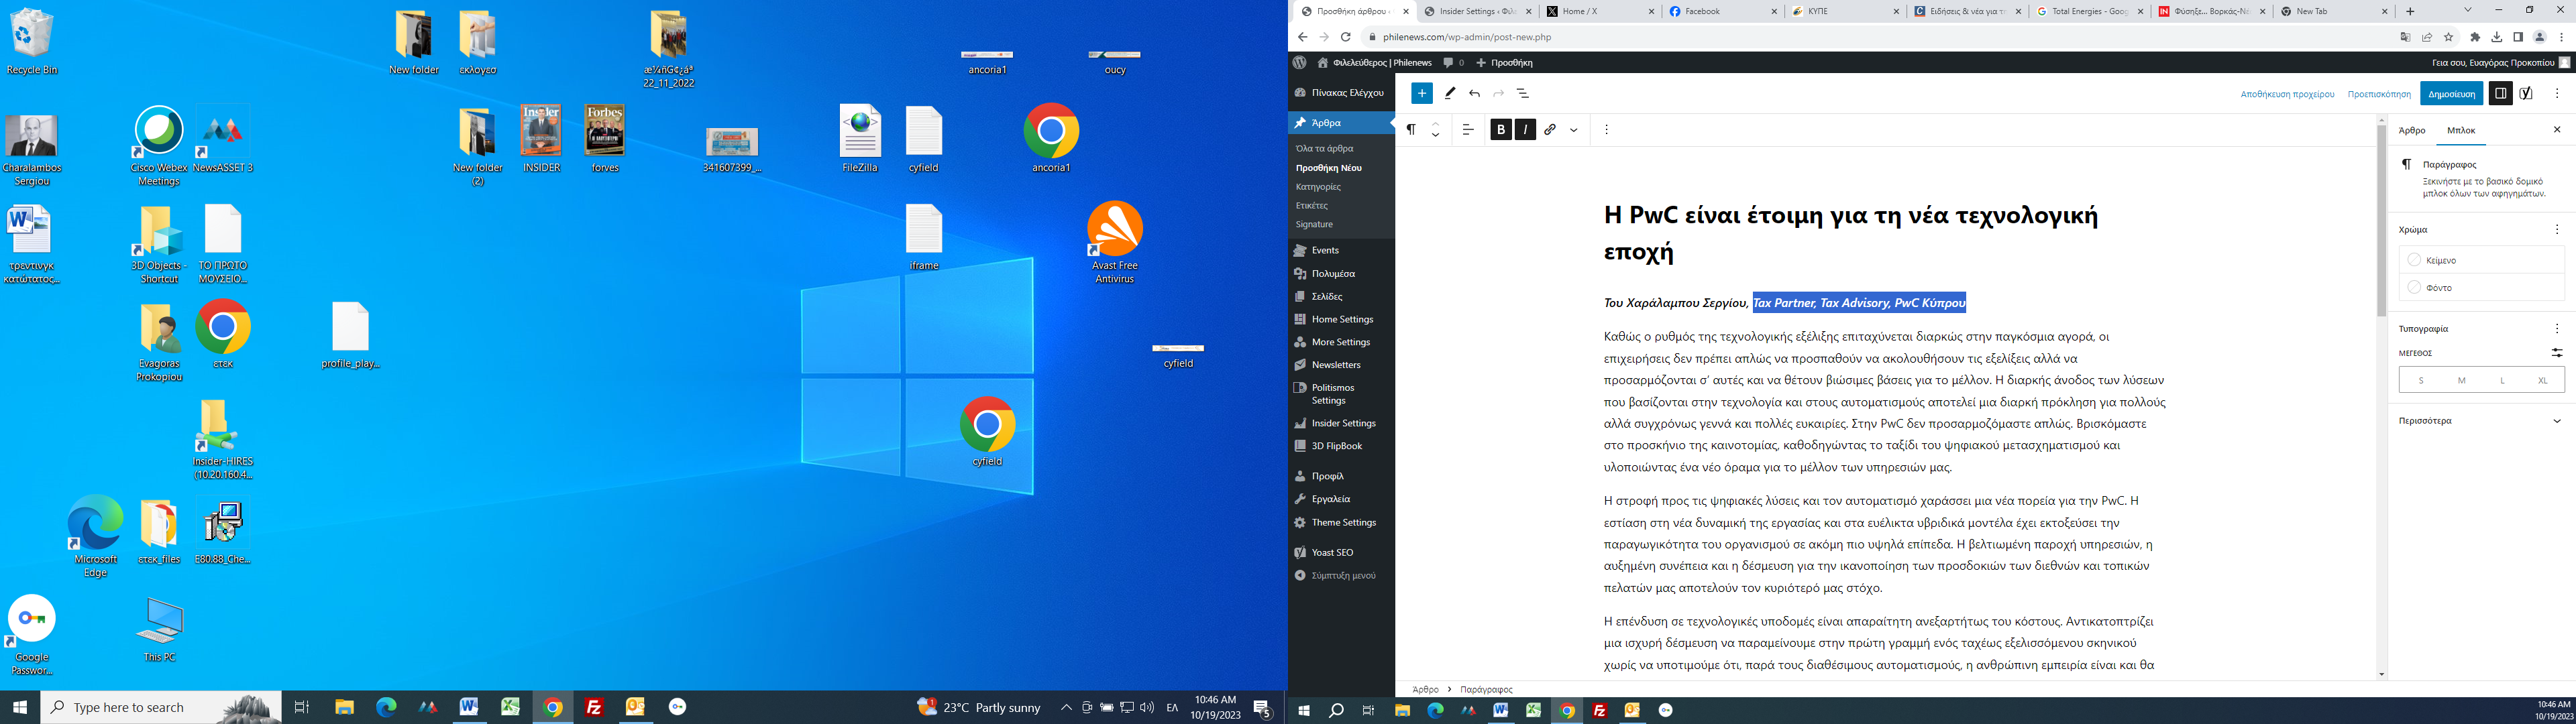Bookmark page with star icon

[2449, 37]
